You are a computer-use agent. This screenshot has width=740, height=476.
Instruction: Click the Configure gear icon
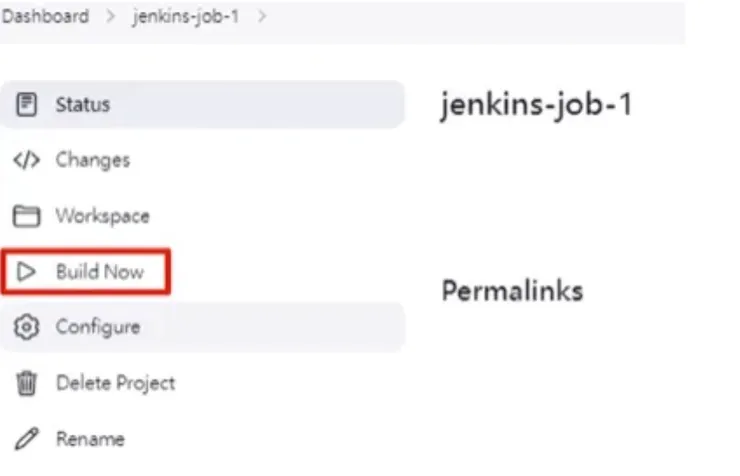[27, 327]
